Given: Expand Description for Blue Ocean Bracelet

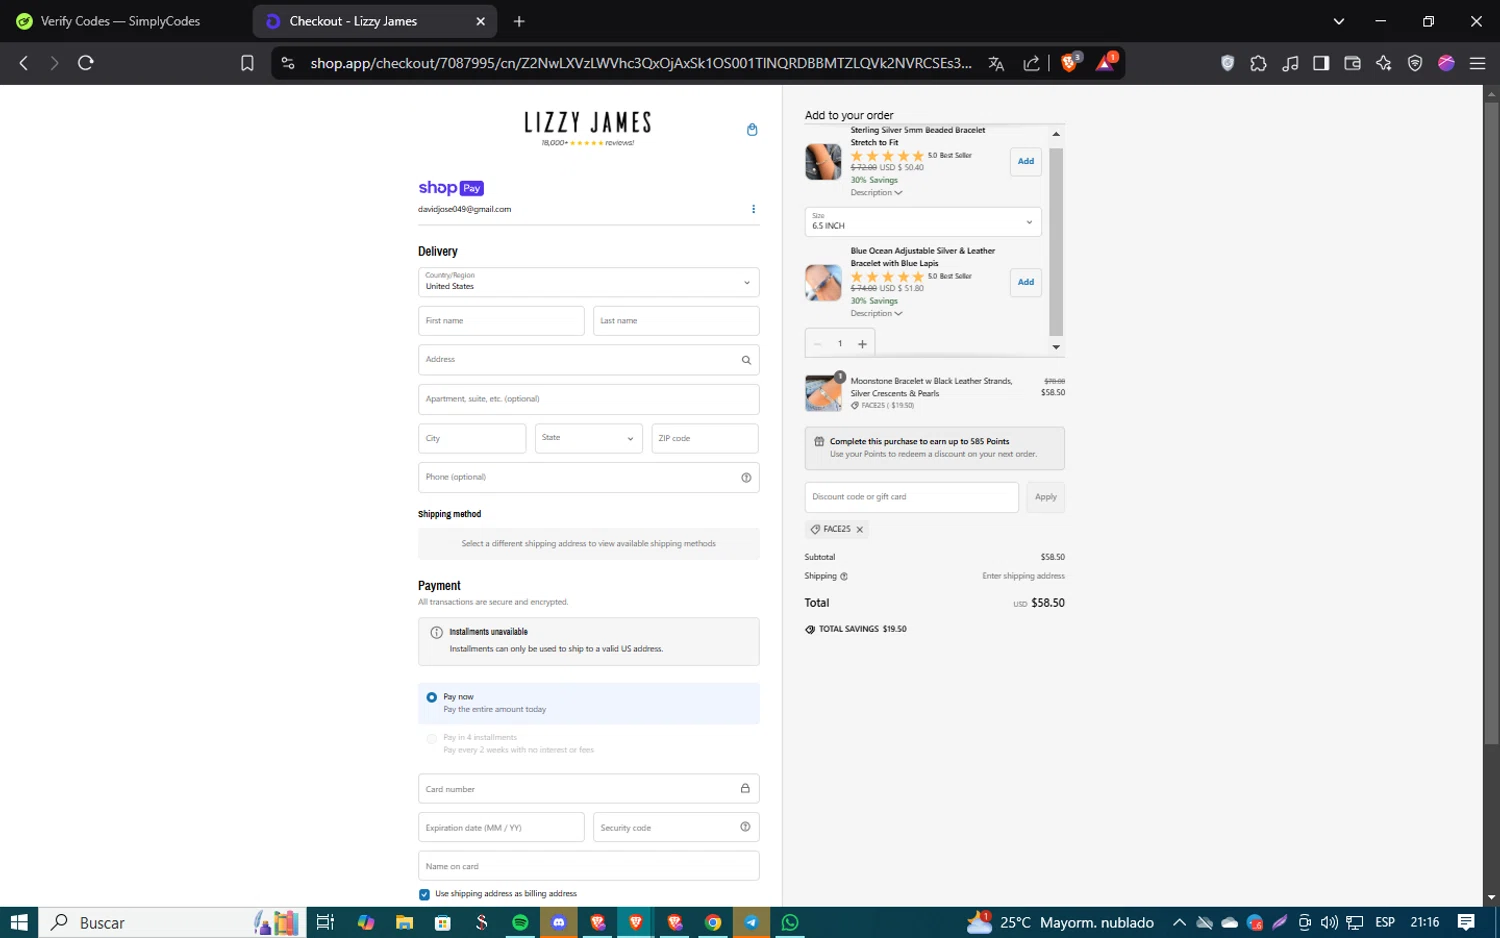Looking at the screenshot, I should tap(876, 314).
